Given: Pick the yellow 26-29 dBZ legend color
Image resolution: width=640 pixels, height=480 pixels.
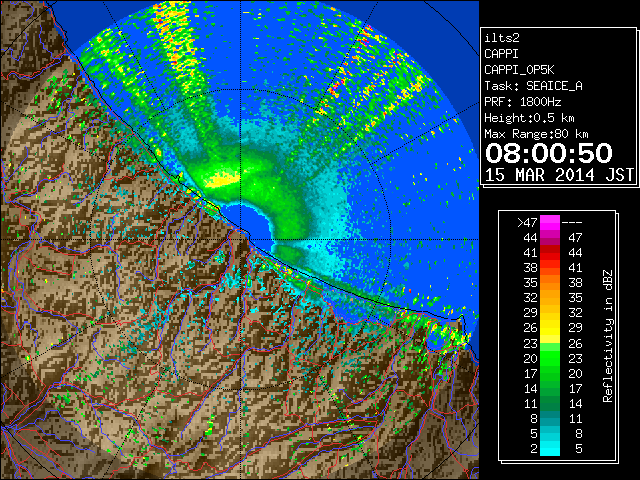Looking at the screenshot, I should pyautogui.click(x=550, y=328).
